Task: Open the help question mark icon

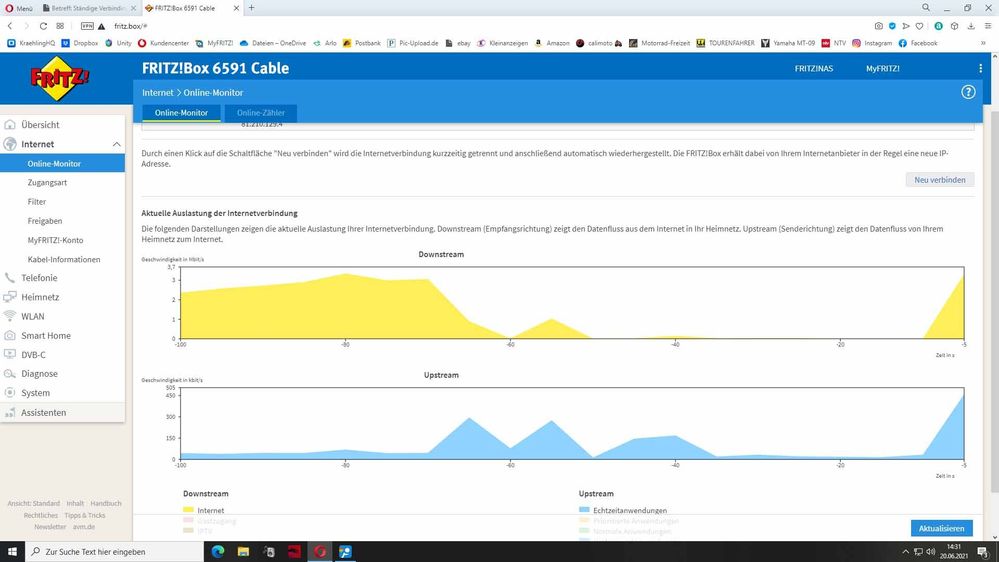Action: pyautogui.click(x=968, y=92)
